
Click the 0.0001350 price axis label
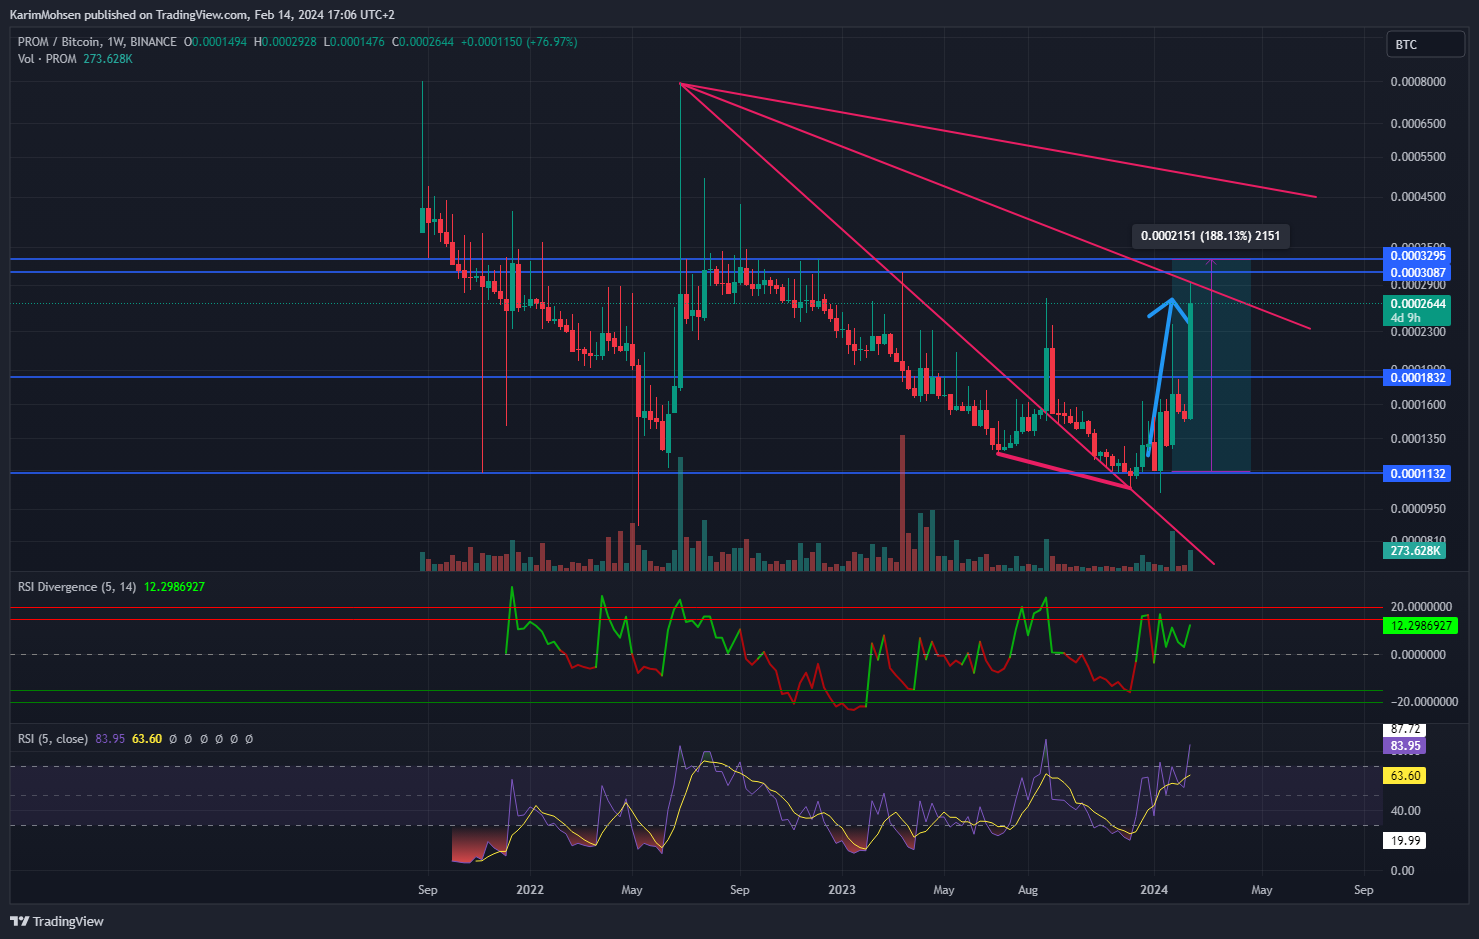pyautogui.click(x=1418, y=439)
